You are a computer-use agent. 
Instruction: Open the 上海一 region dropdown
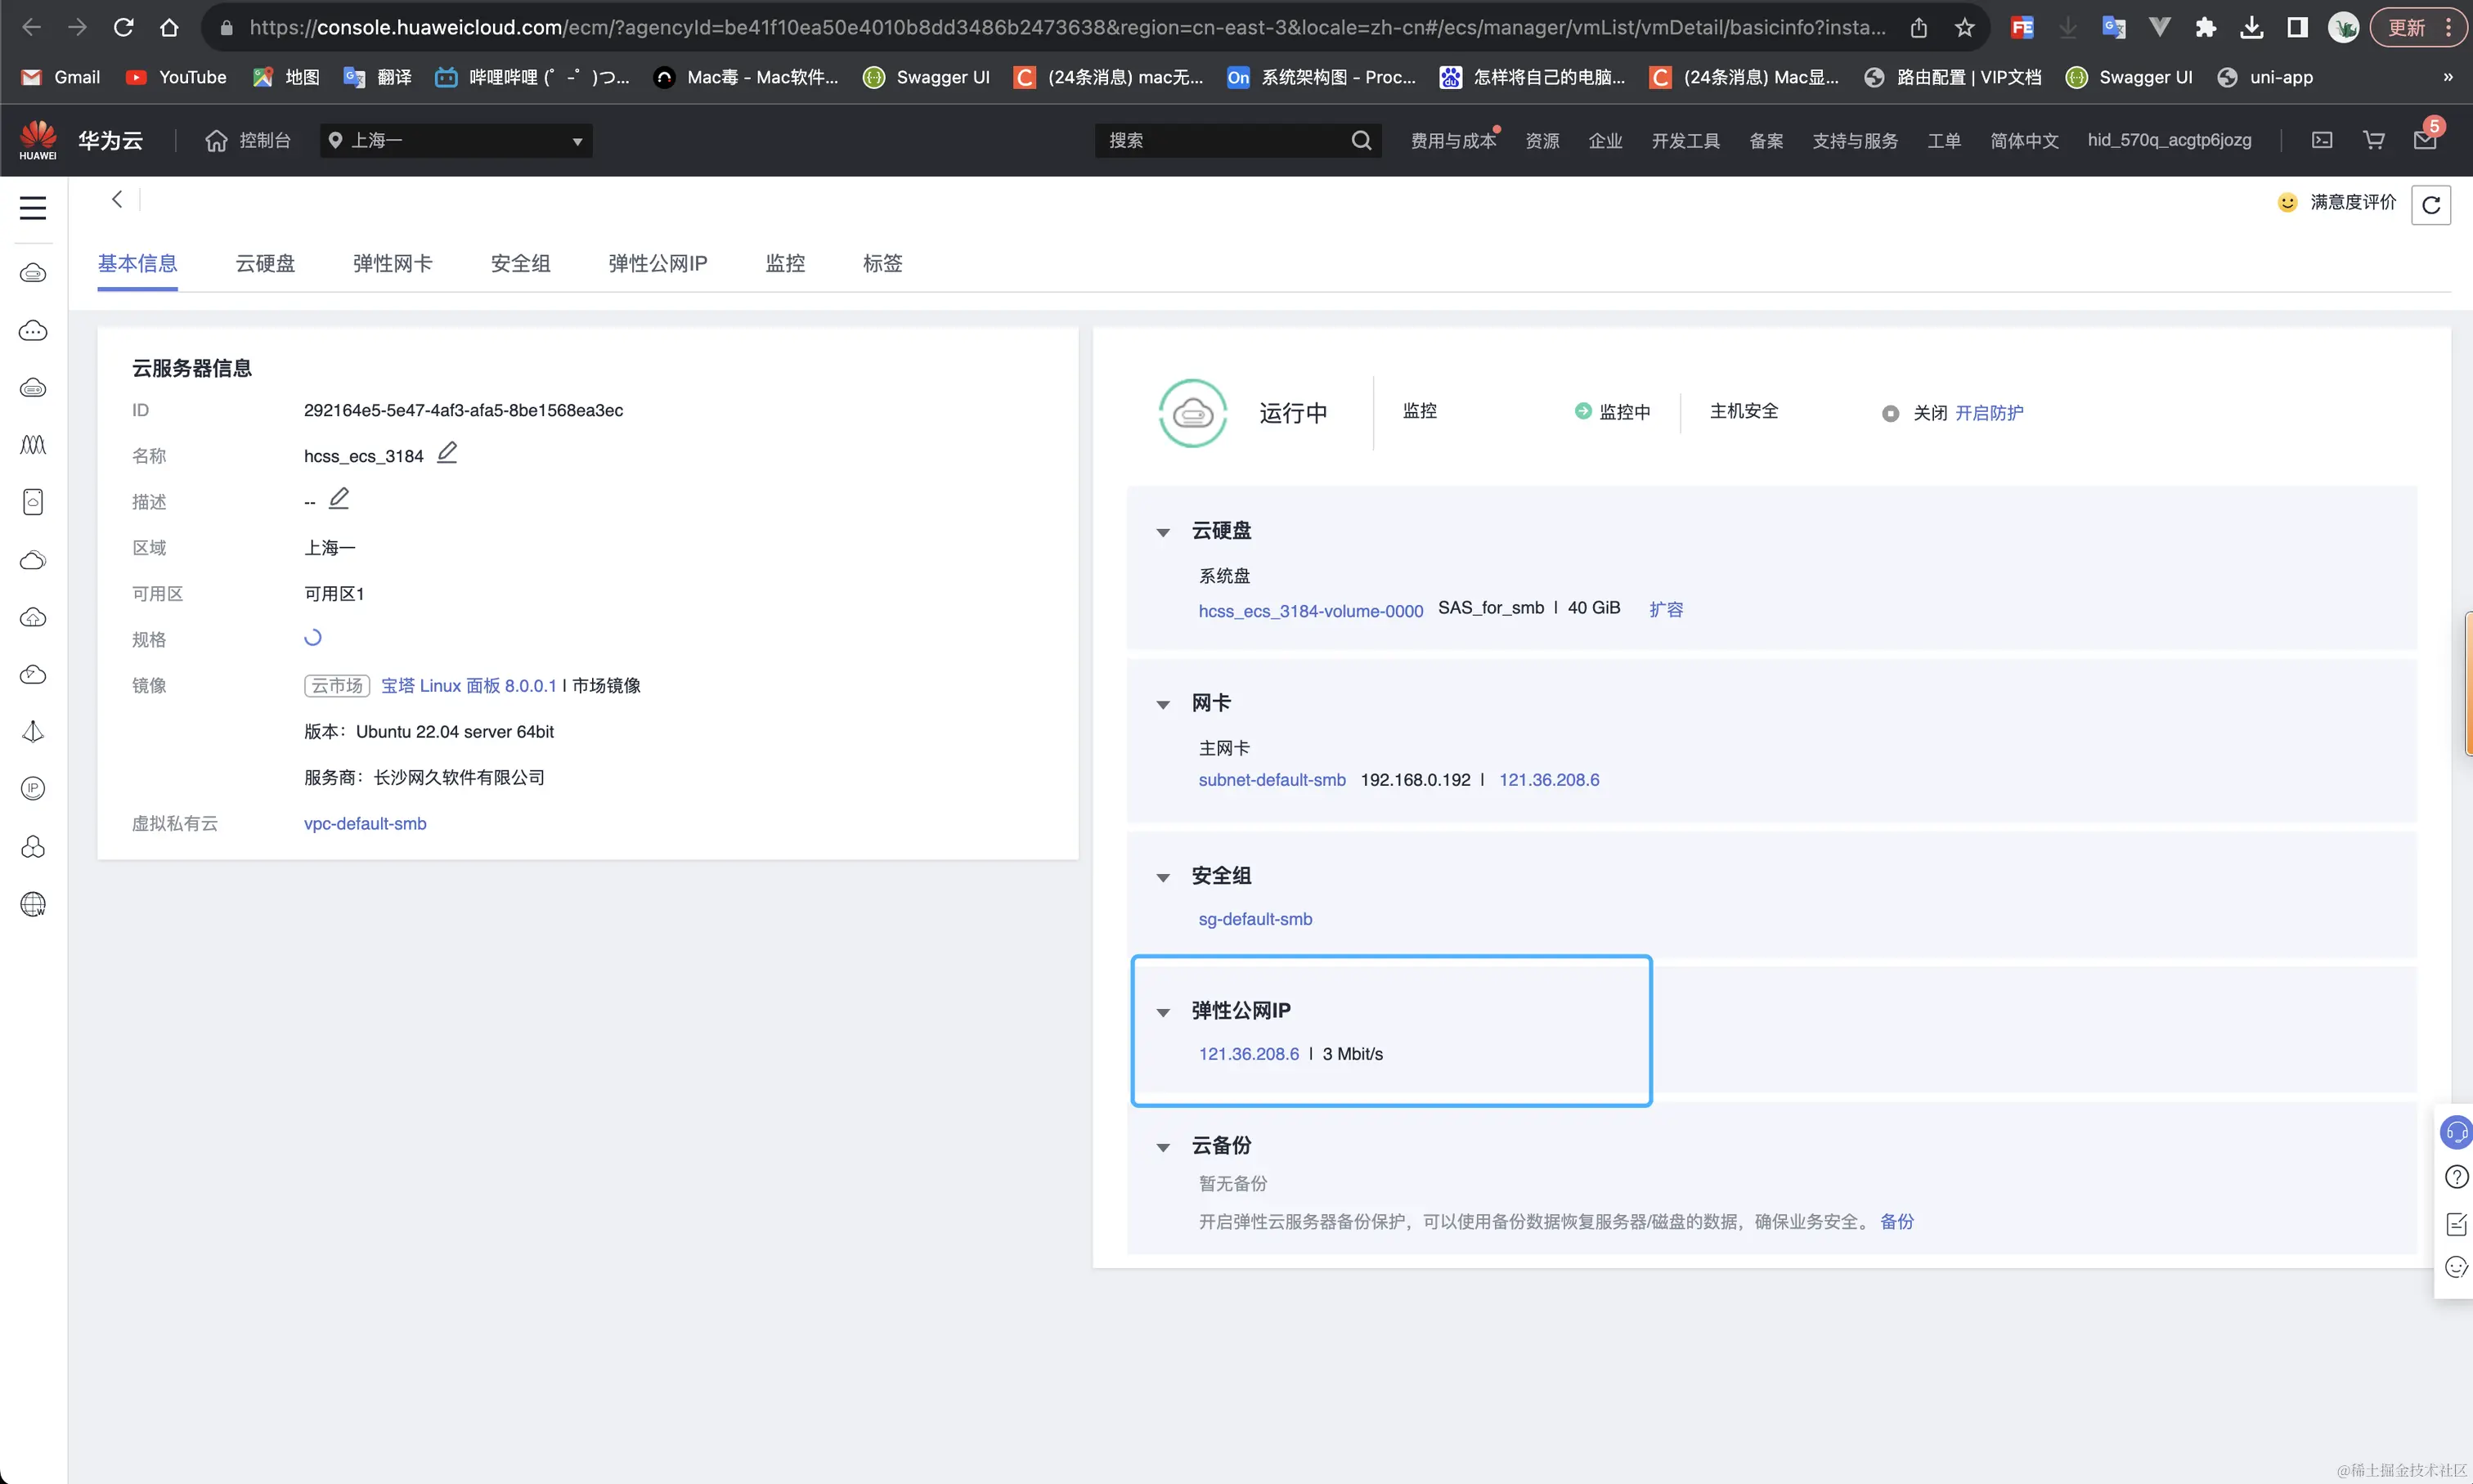(456, 140)
